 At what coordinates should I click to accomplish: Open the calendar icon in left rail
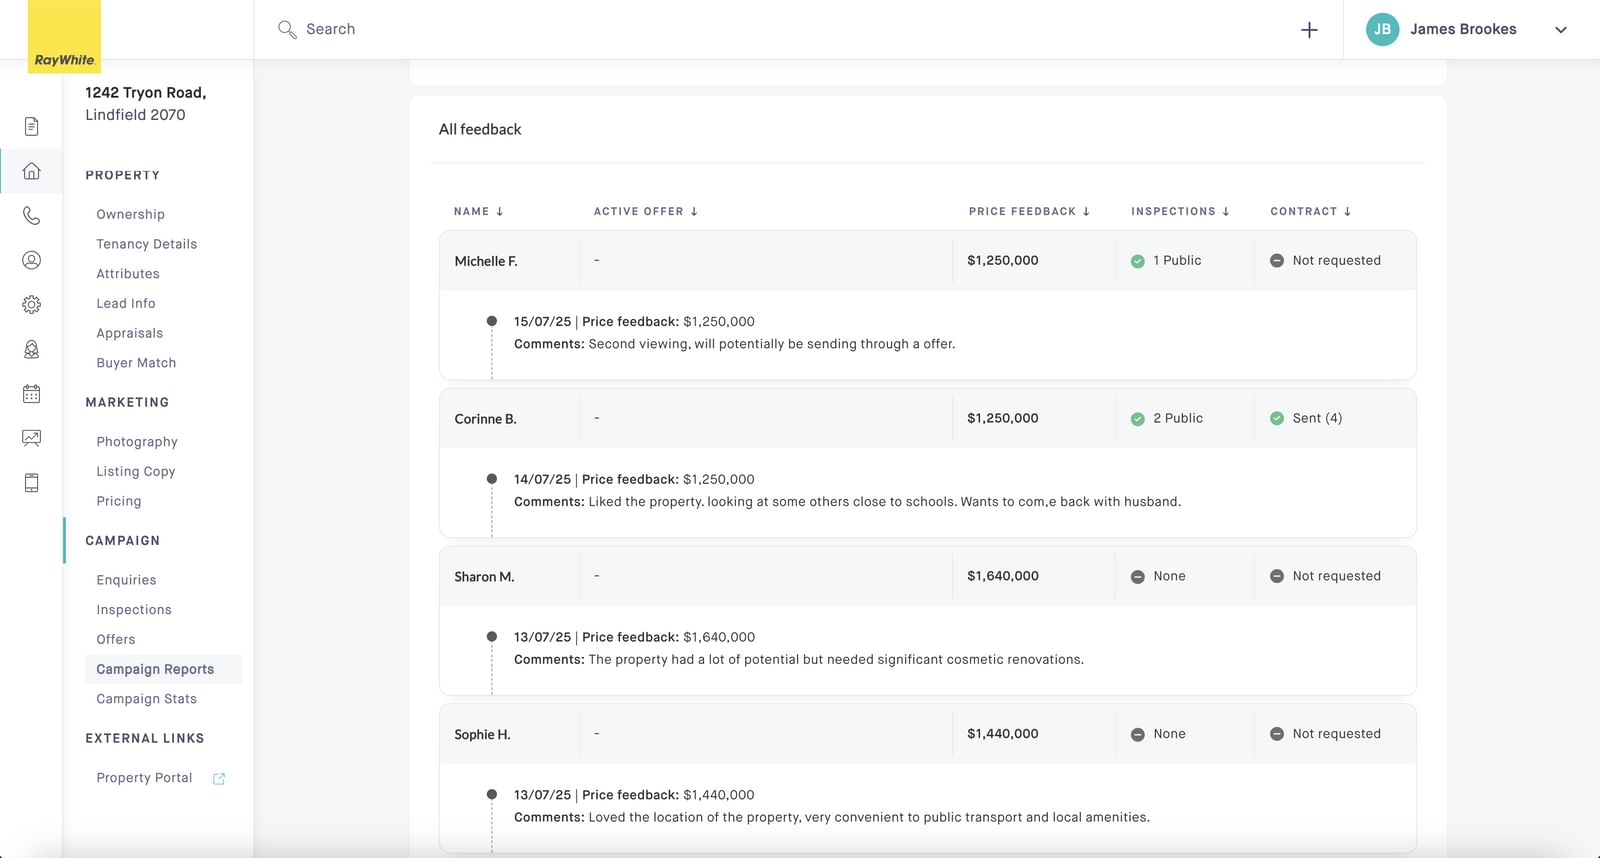click(x=32, y=394)
